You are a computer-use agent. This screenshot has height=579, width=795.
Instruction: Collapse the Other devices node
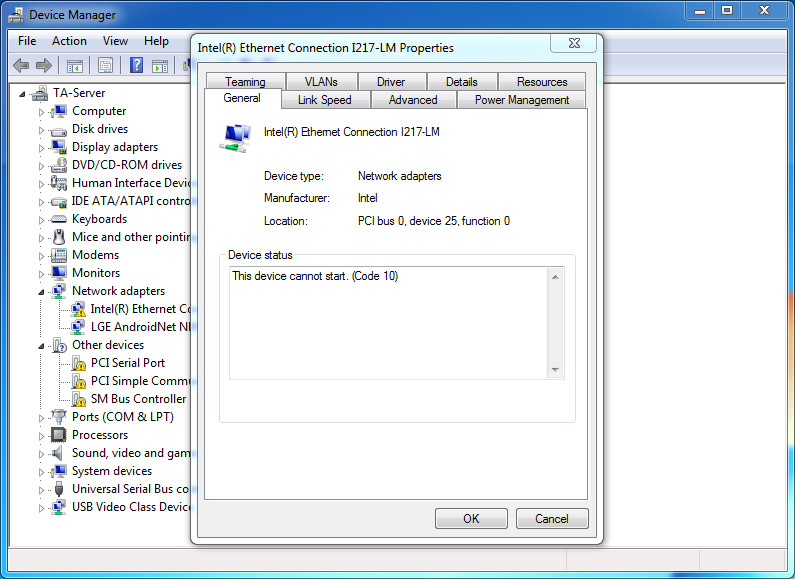coord(41,346)
